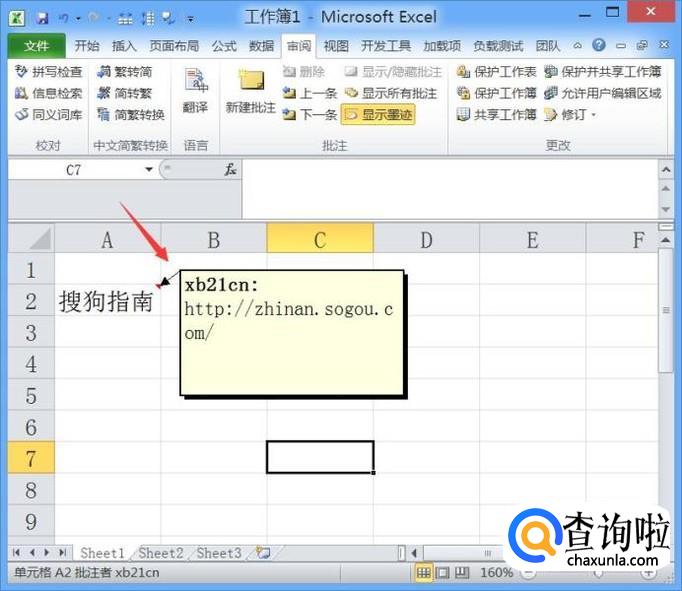Click inside the formula bar

click(449, 188)
